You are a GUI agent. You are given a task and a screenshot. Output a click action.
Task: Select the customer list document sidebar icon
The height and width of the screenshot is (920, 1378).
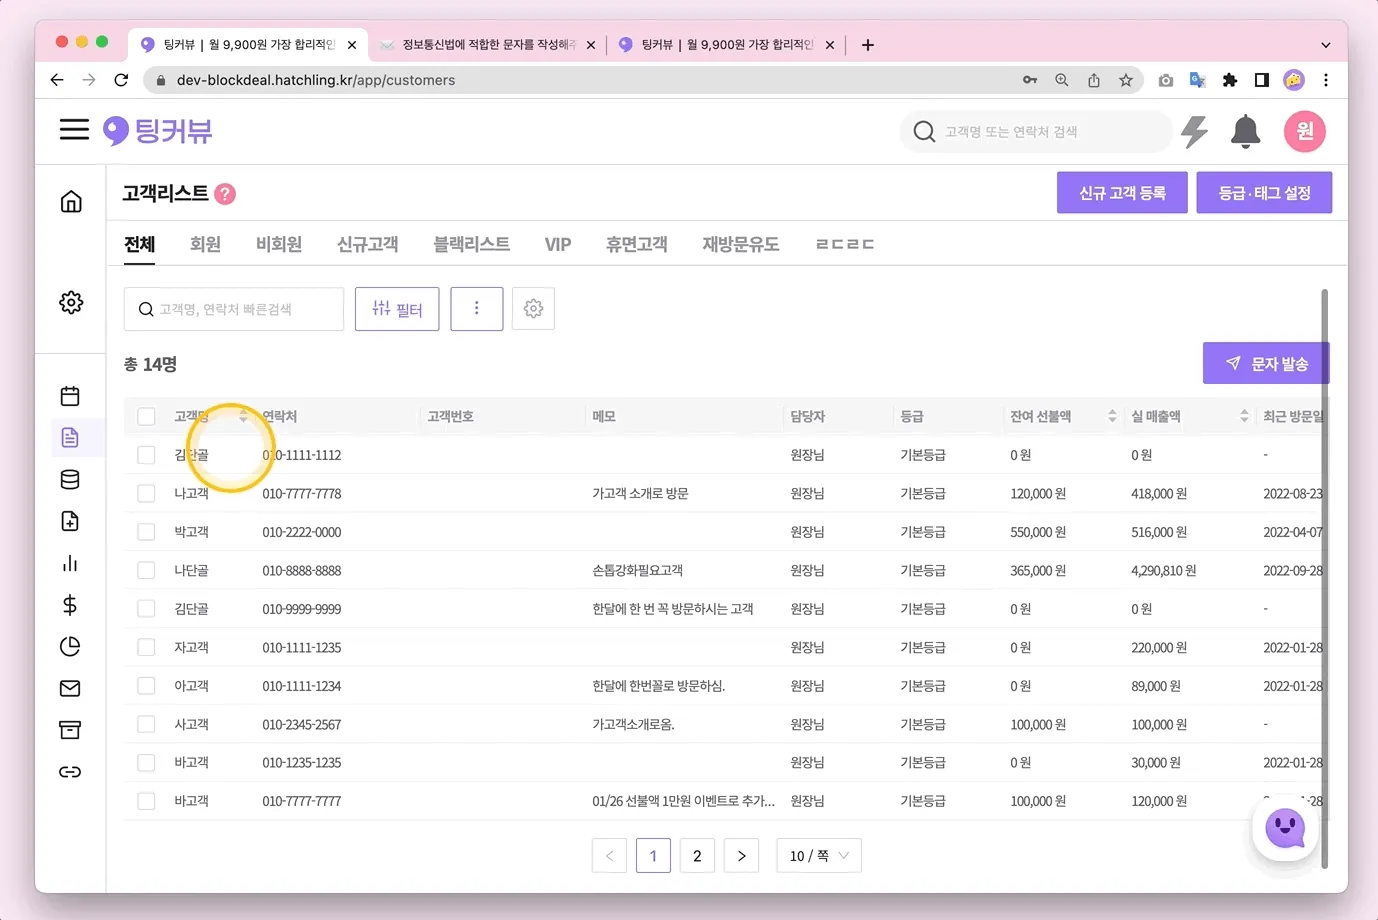pos(70,438)
